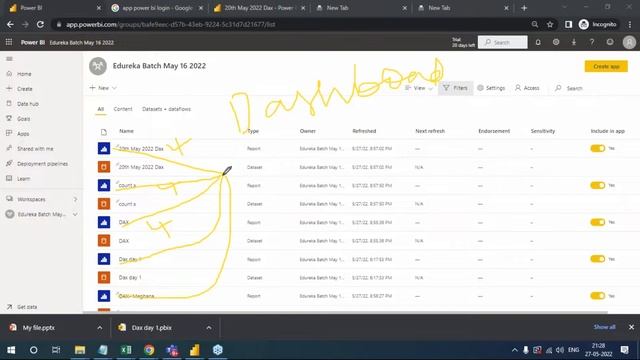The image size is (640, 360).
Task: Open the View dropdown
Action: pos(419,88)
